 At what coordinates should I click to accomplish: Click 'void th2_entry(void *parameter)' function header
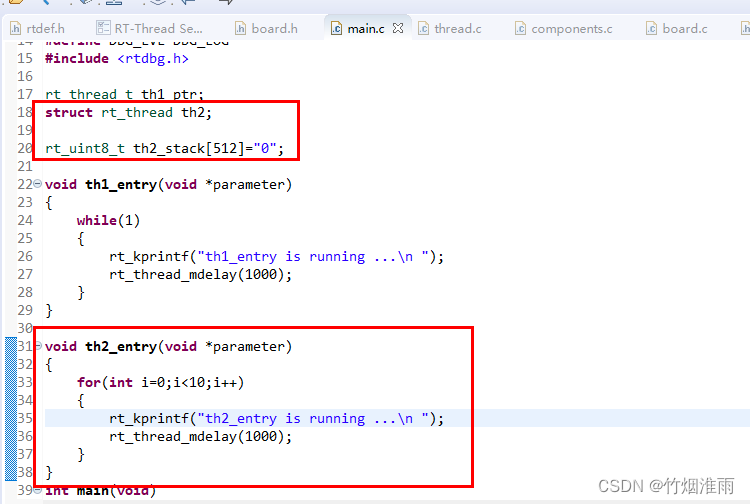coord(168,346)
